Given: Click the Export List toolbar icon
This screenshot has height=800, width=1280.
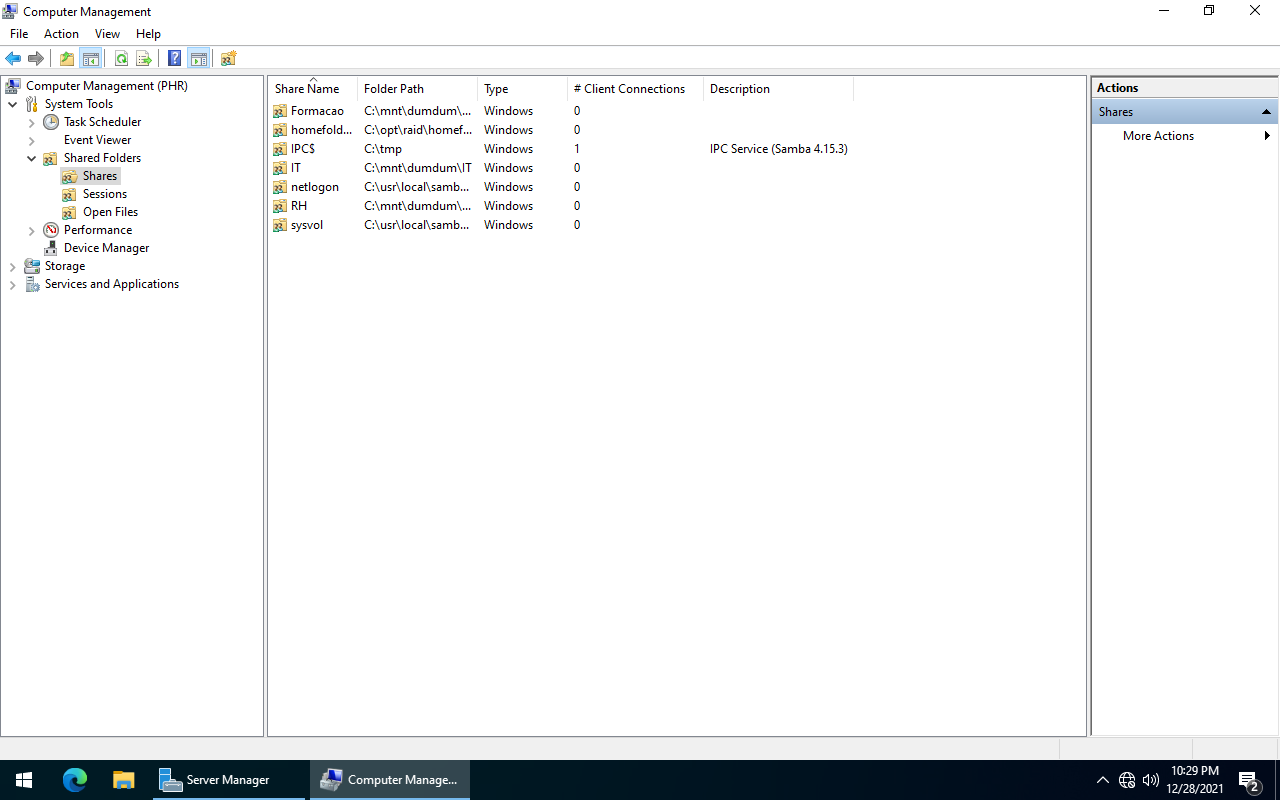Looking at the screenshot, I should (144, 58).
